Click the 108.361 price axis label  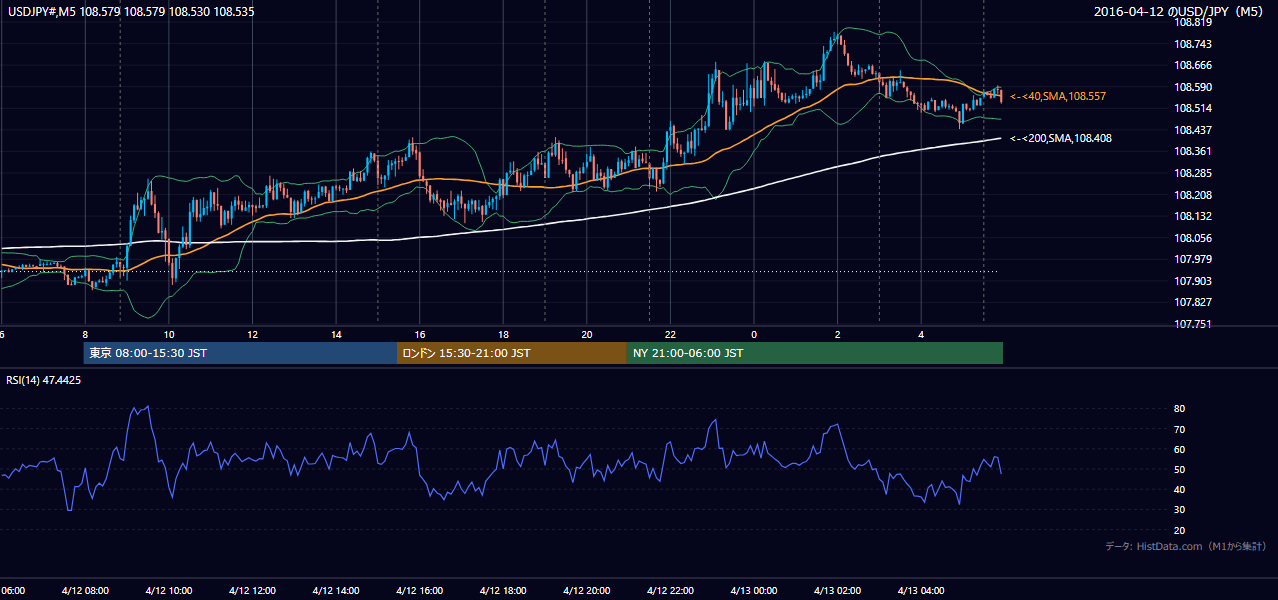pos(1194,151)
